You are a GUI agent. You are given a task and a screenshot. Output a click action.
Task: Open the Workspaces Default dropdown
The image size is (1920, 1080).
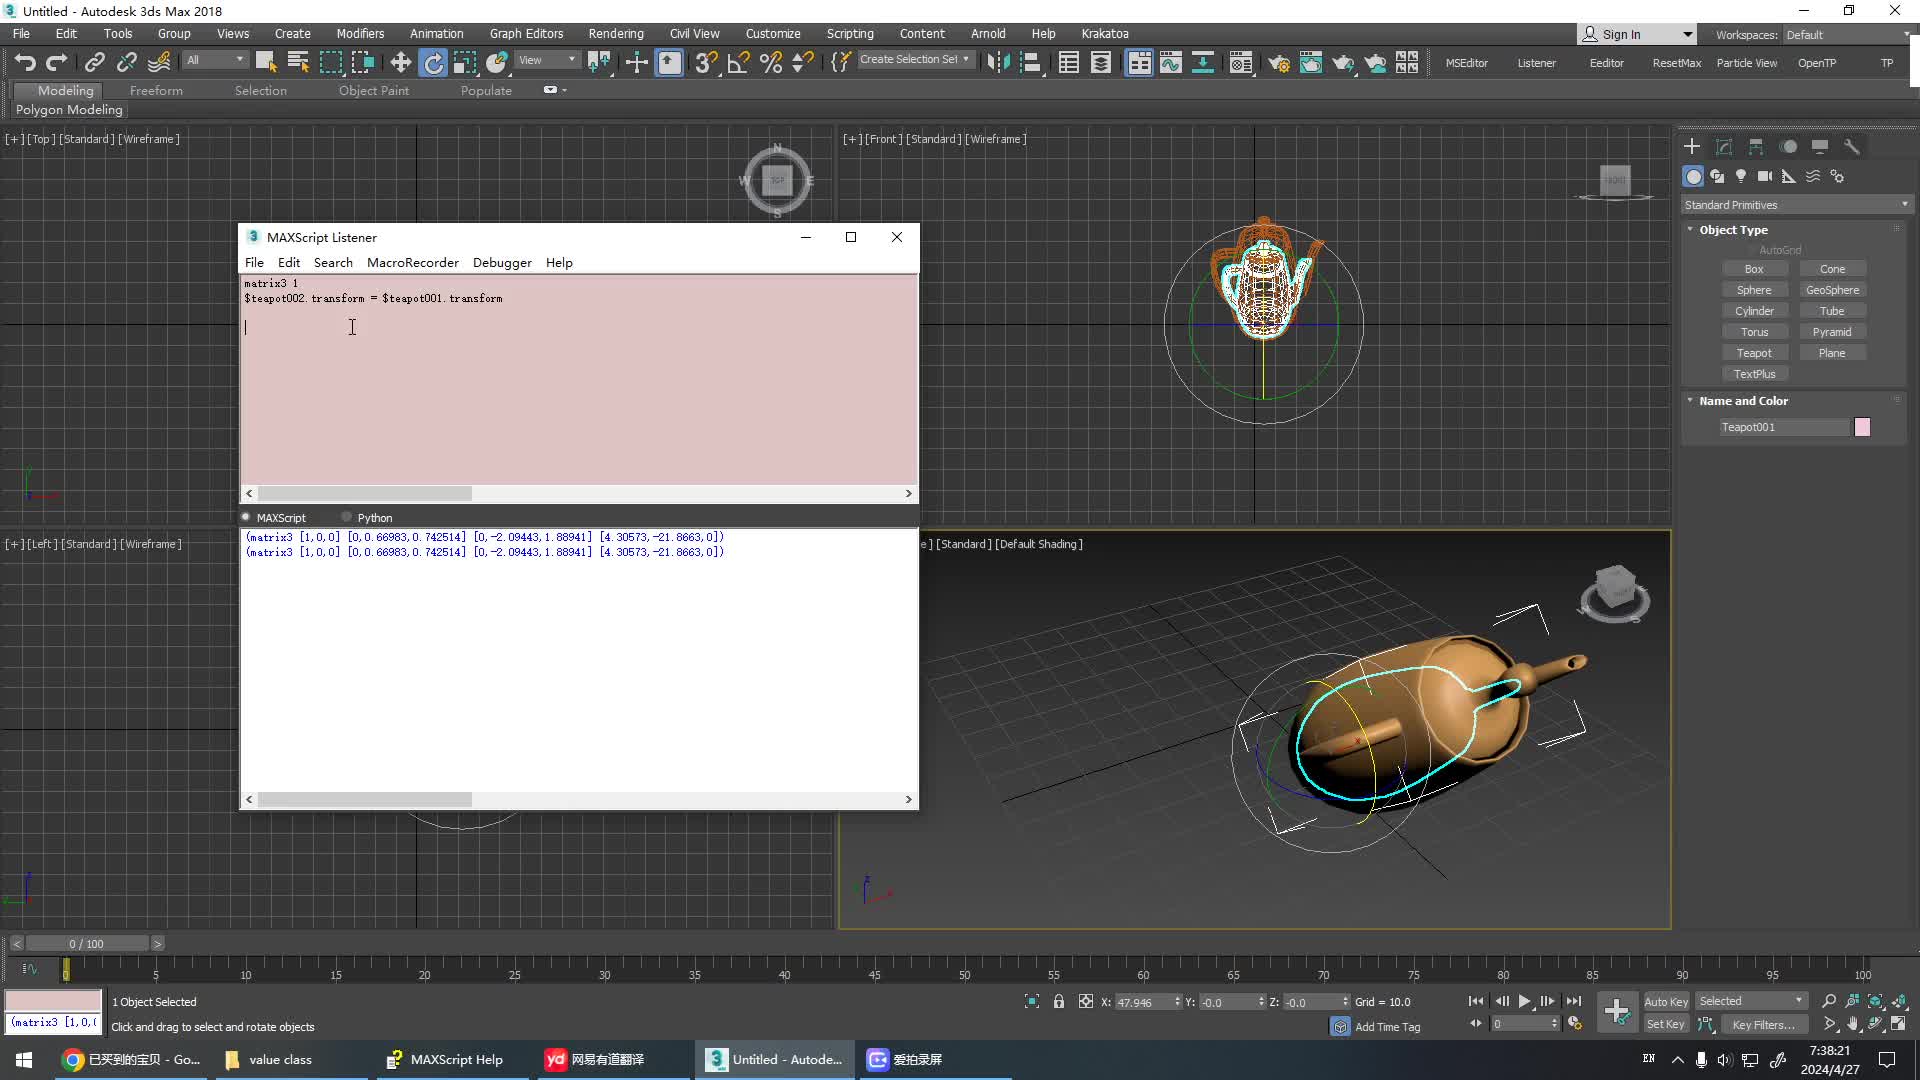click(x=1846, y=35)
